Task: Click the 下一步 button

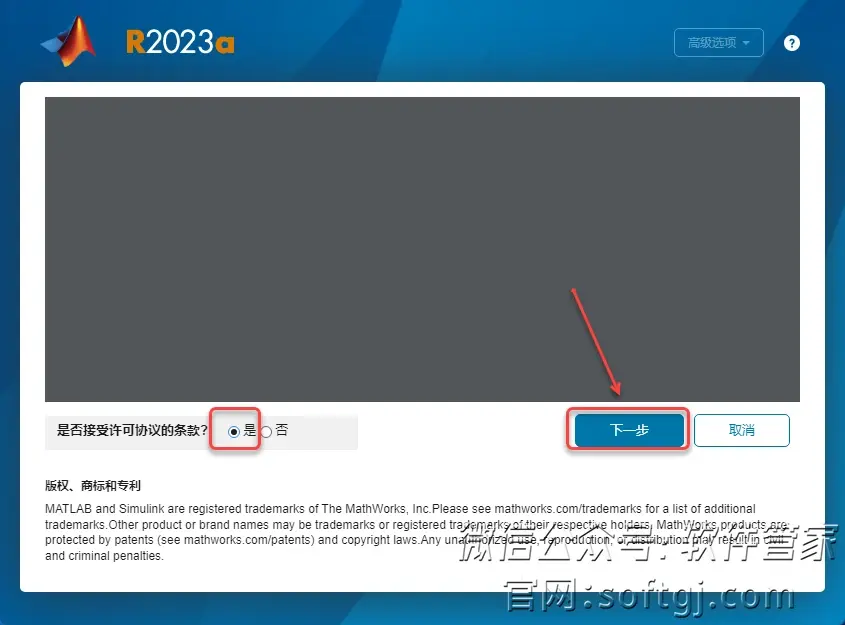Action: [629, 430]
